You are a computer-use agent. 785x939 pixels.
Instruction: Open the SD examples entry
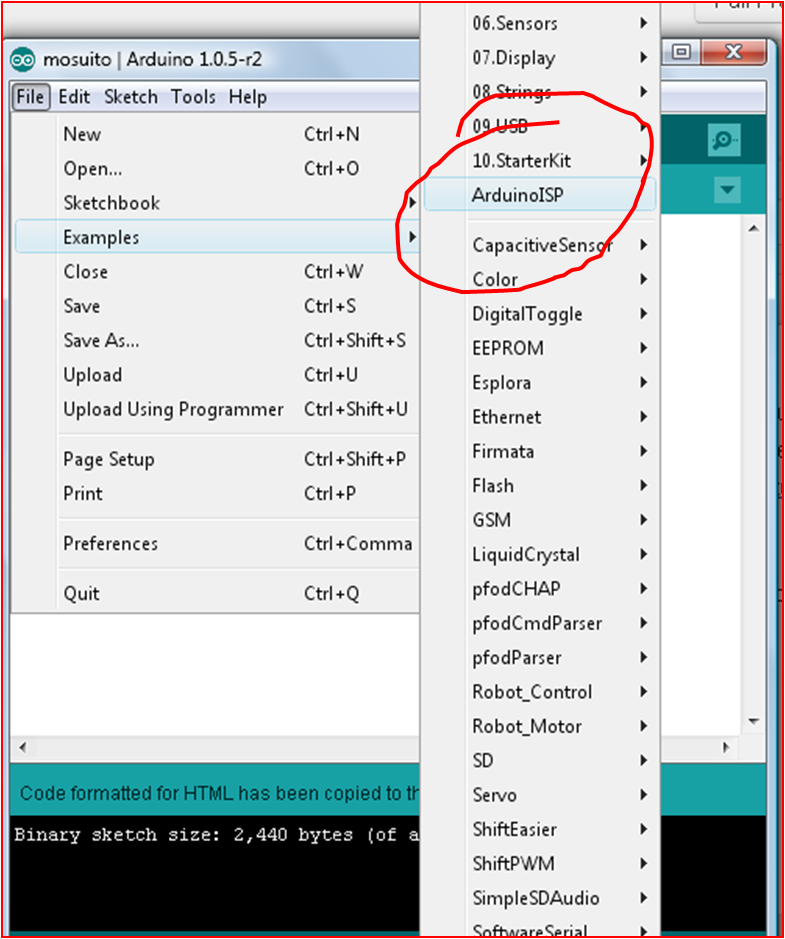540,761
